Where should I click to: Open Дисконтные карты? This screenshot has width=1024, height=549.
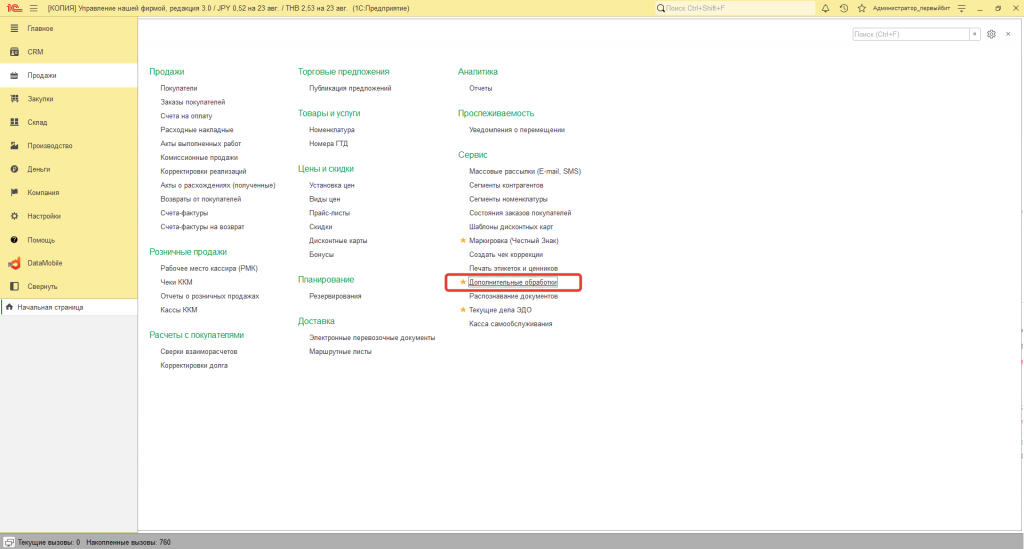click(338, 240)
